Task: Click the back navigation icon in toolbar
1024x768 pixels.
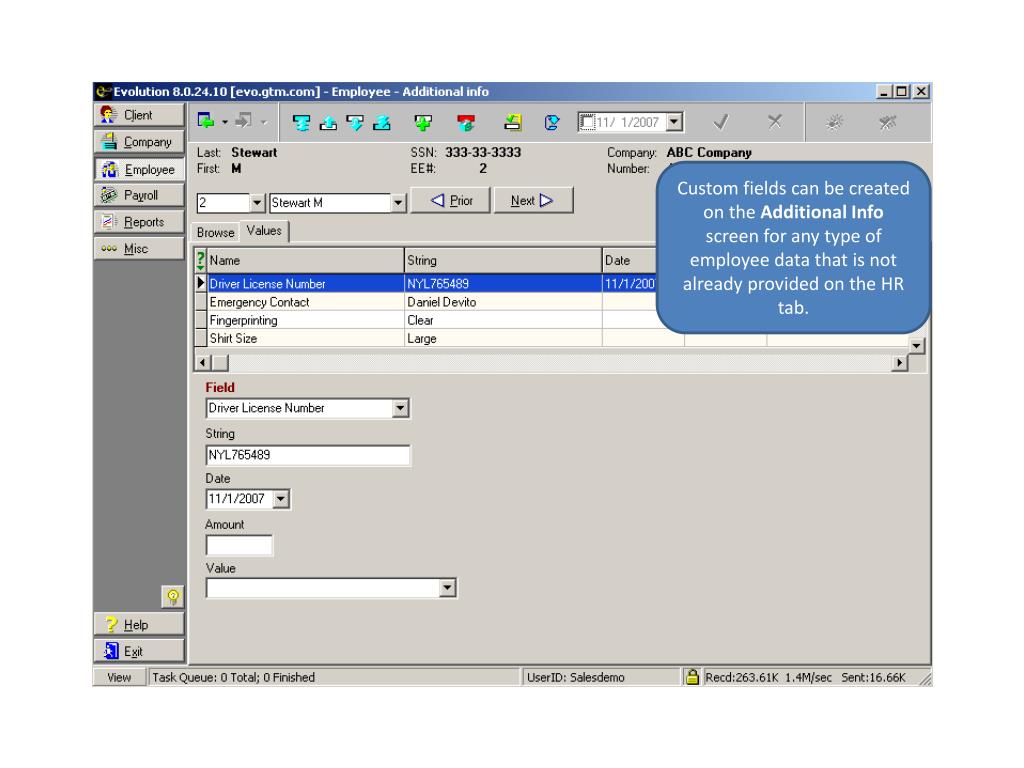Action: coord(206,121)
